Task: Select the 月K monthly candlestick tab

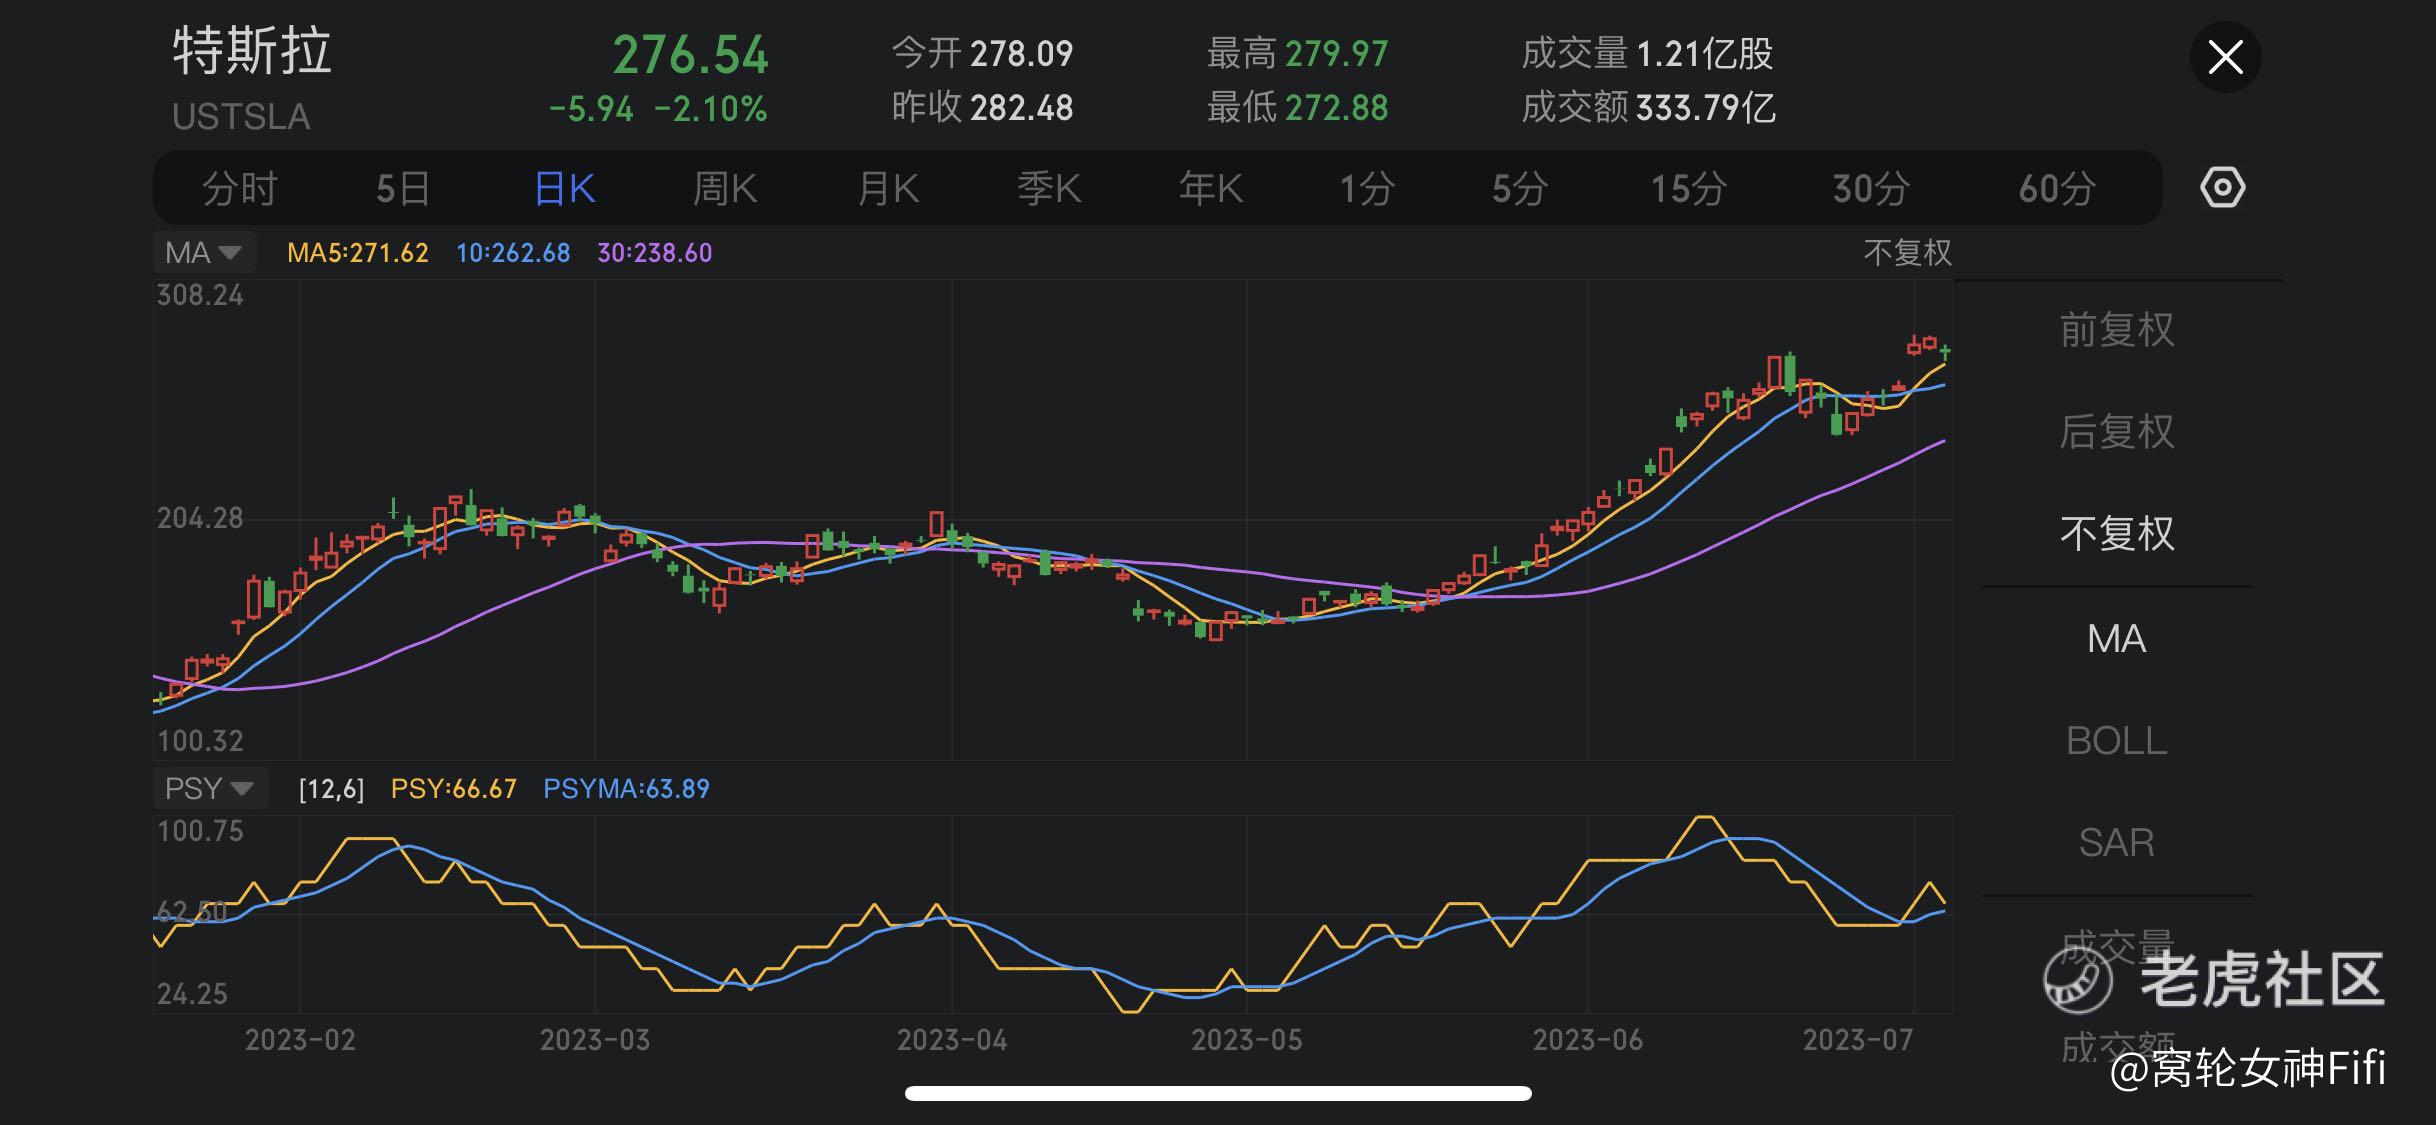Action: (x=888, y=188)
